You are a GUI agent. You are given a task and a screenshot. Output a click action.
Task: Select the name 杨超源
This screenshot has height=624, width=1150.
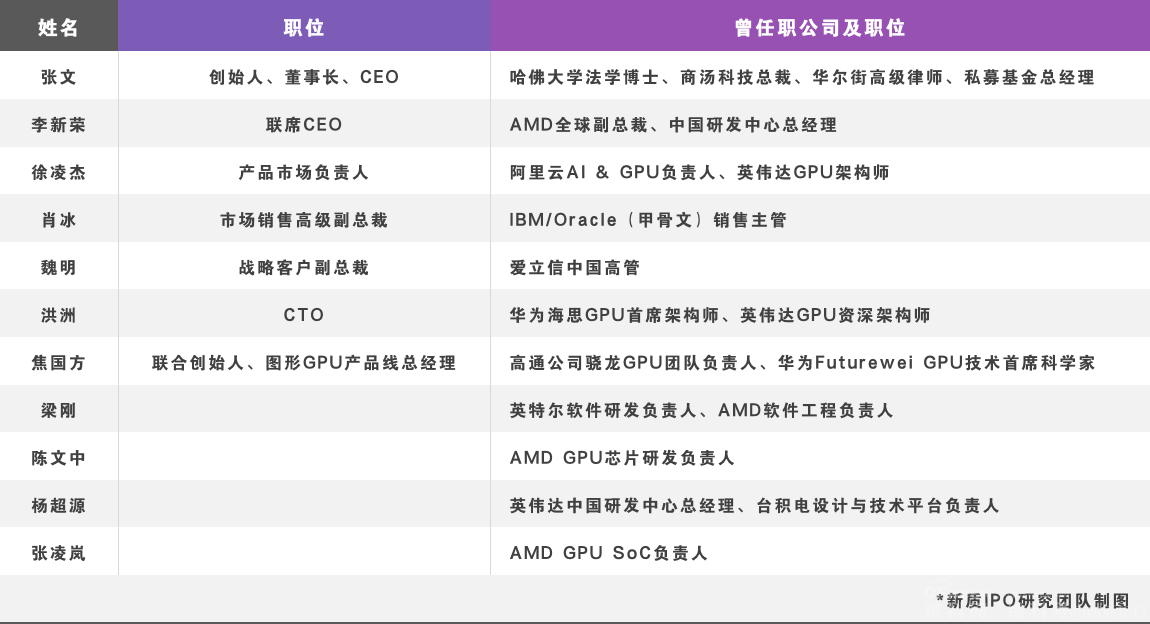[x=59, y=506]
